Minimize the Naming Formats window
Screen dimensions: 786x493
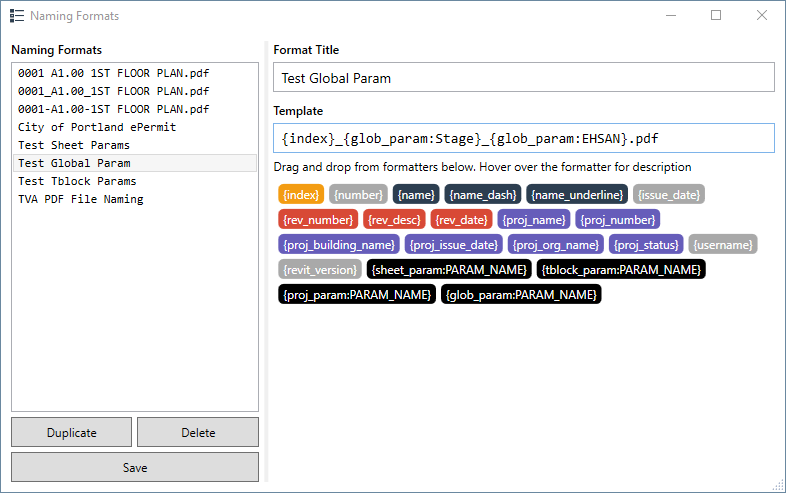pos(671,16)
